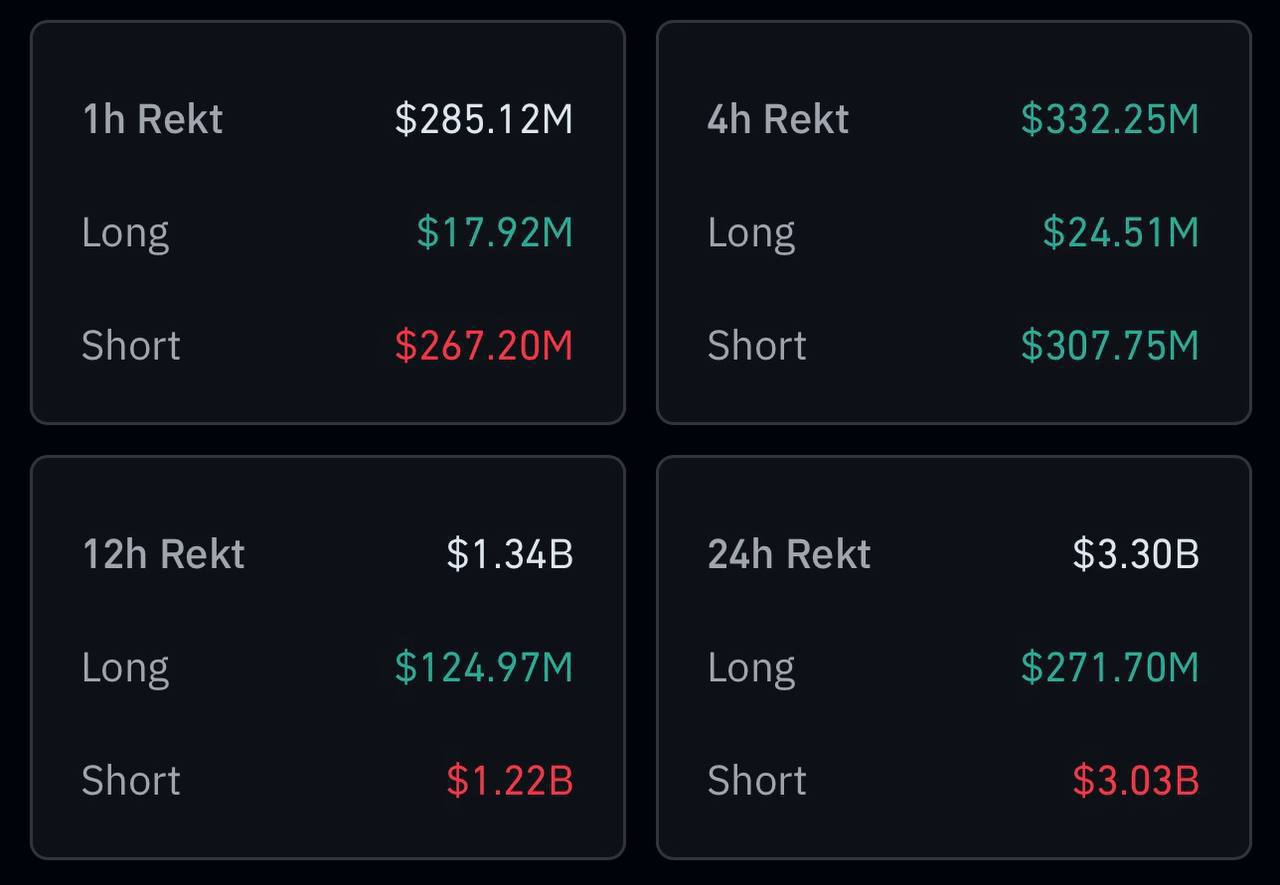Select the $3.30B total in 24h Rekt

click(x=1136, y=554)
